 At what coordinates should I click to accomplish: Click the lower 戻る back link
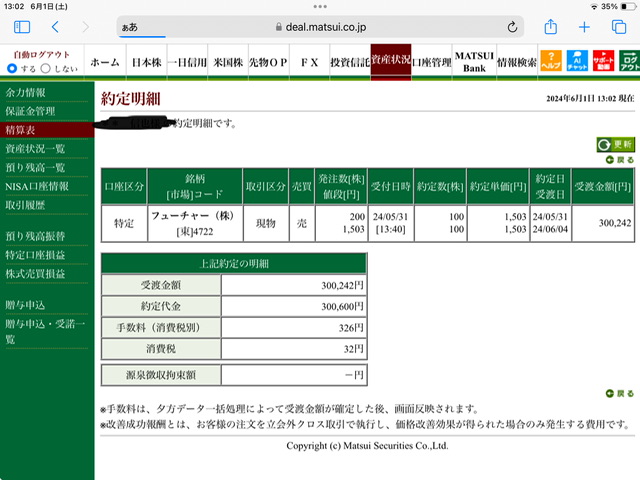(620, 393)
